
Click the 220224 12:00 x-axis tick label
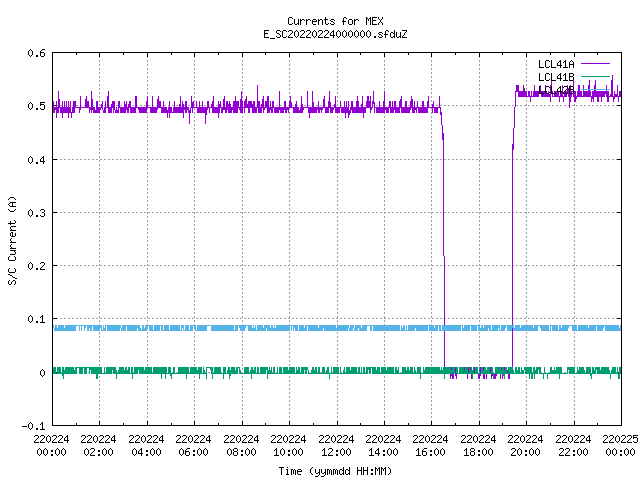[x=336, y=445]
